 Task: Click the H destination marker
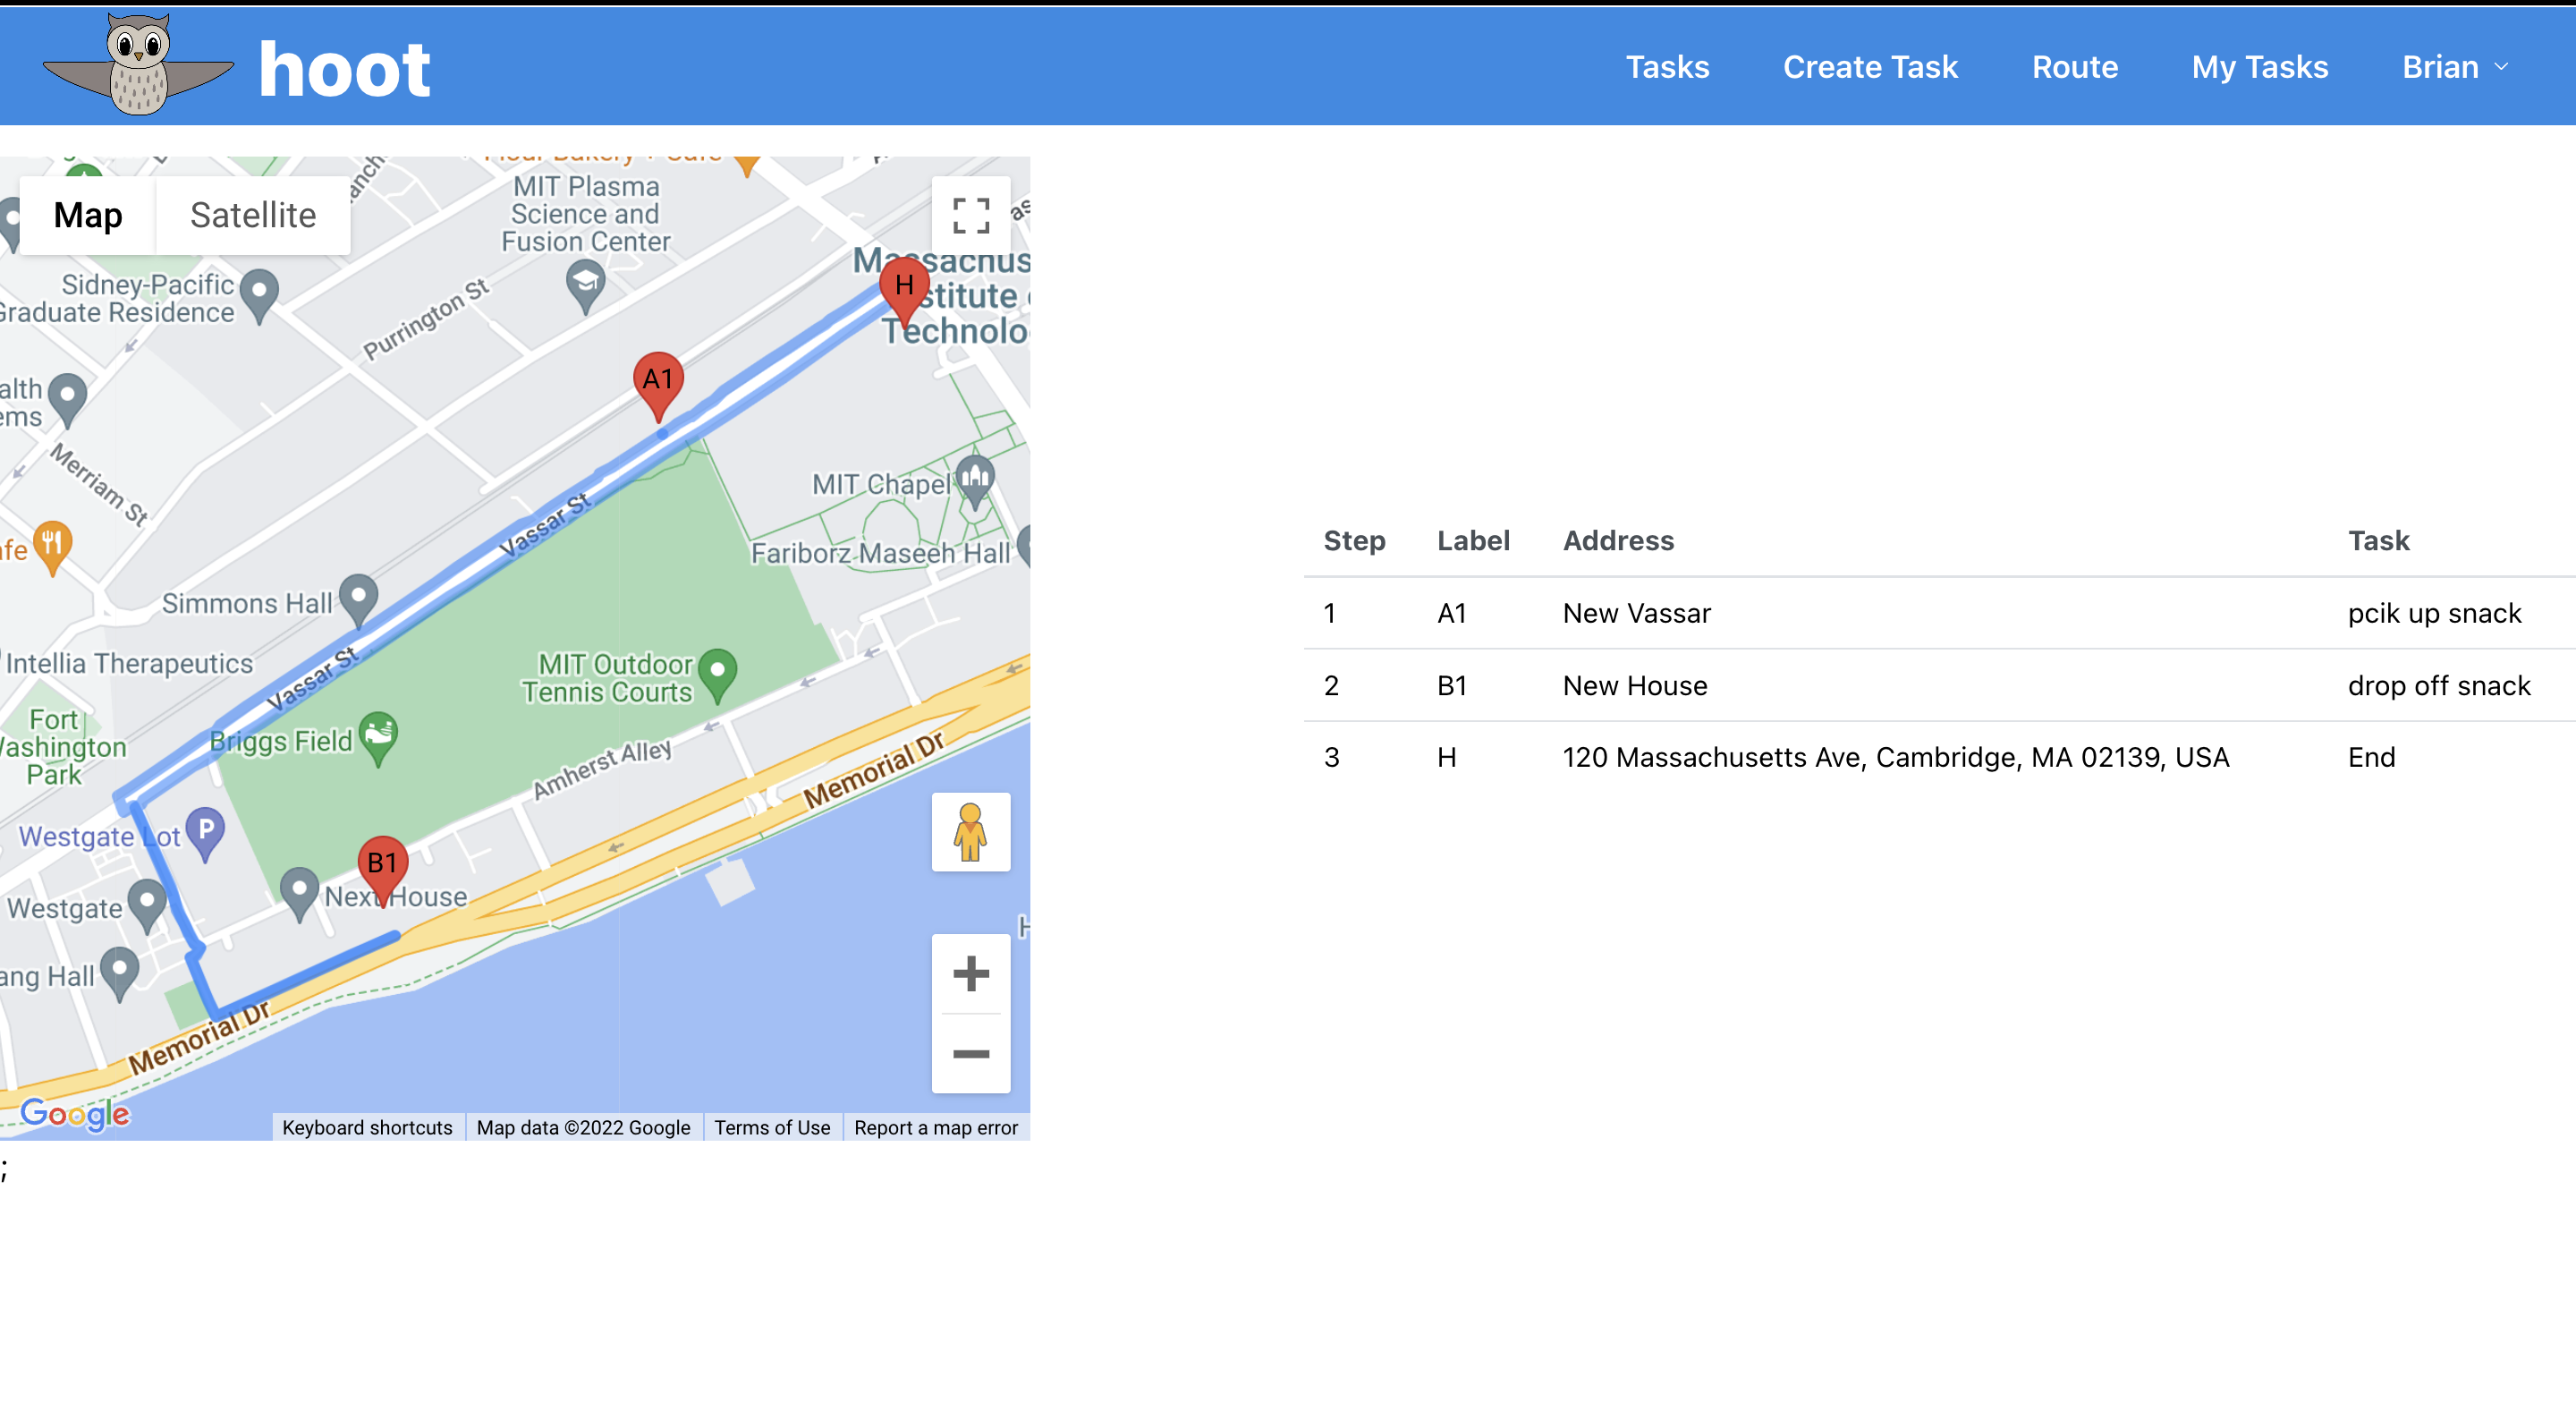click(x=904, y=287)
